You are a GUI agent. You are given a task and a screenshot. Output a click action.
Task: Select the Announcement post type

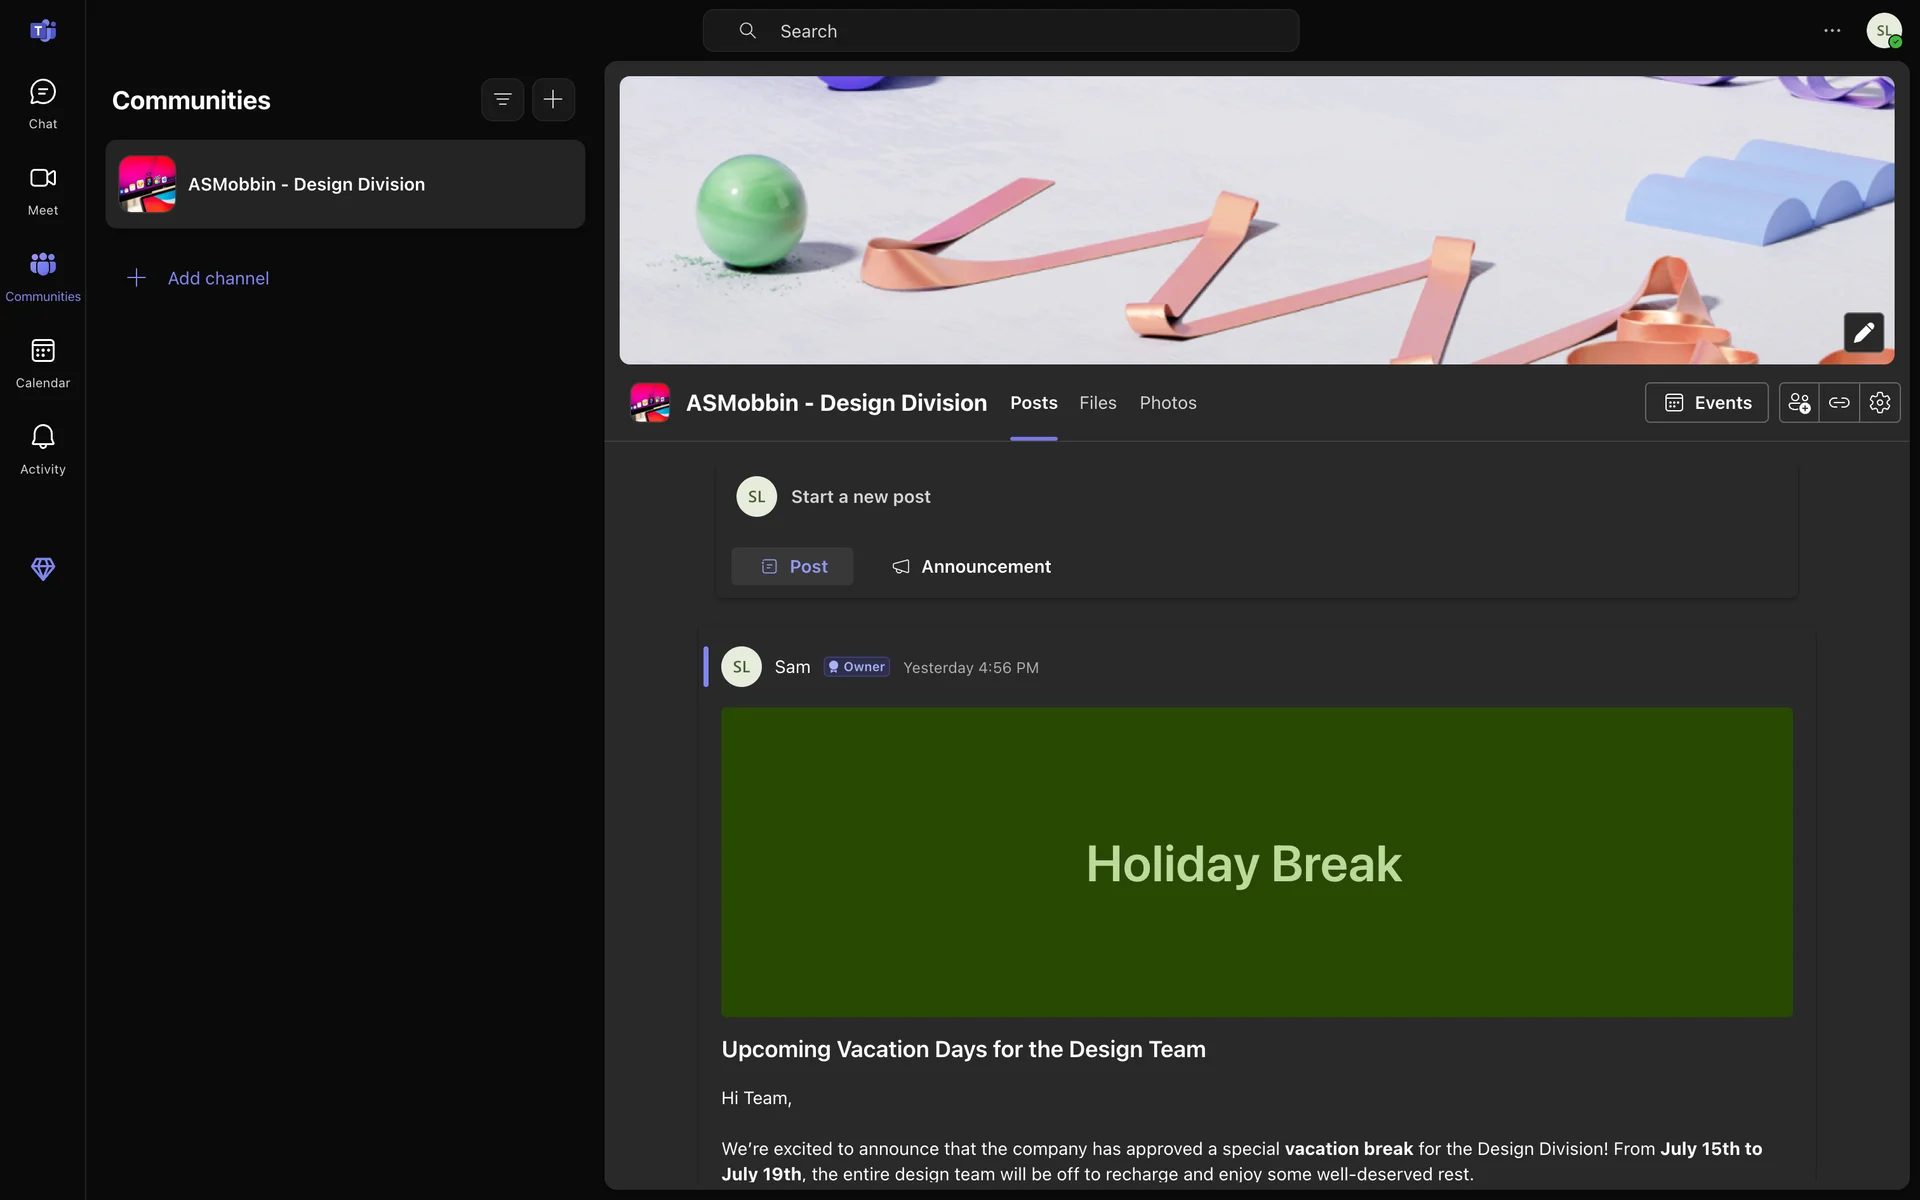point(971,567)
